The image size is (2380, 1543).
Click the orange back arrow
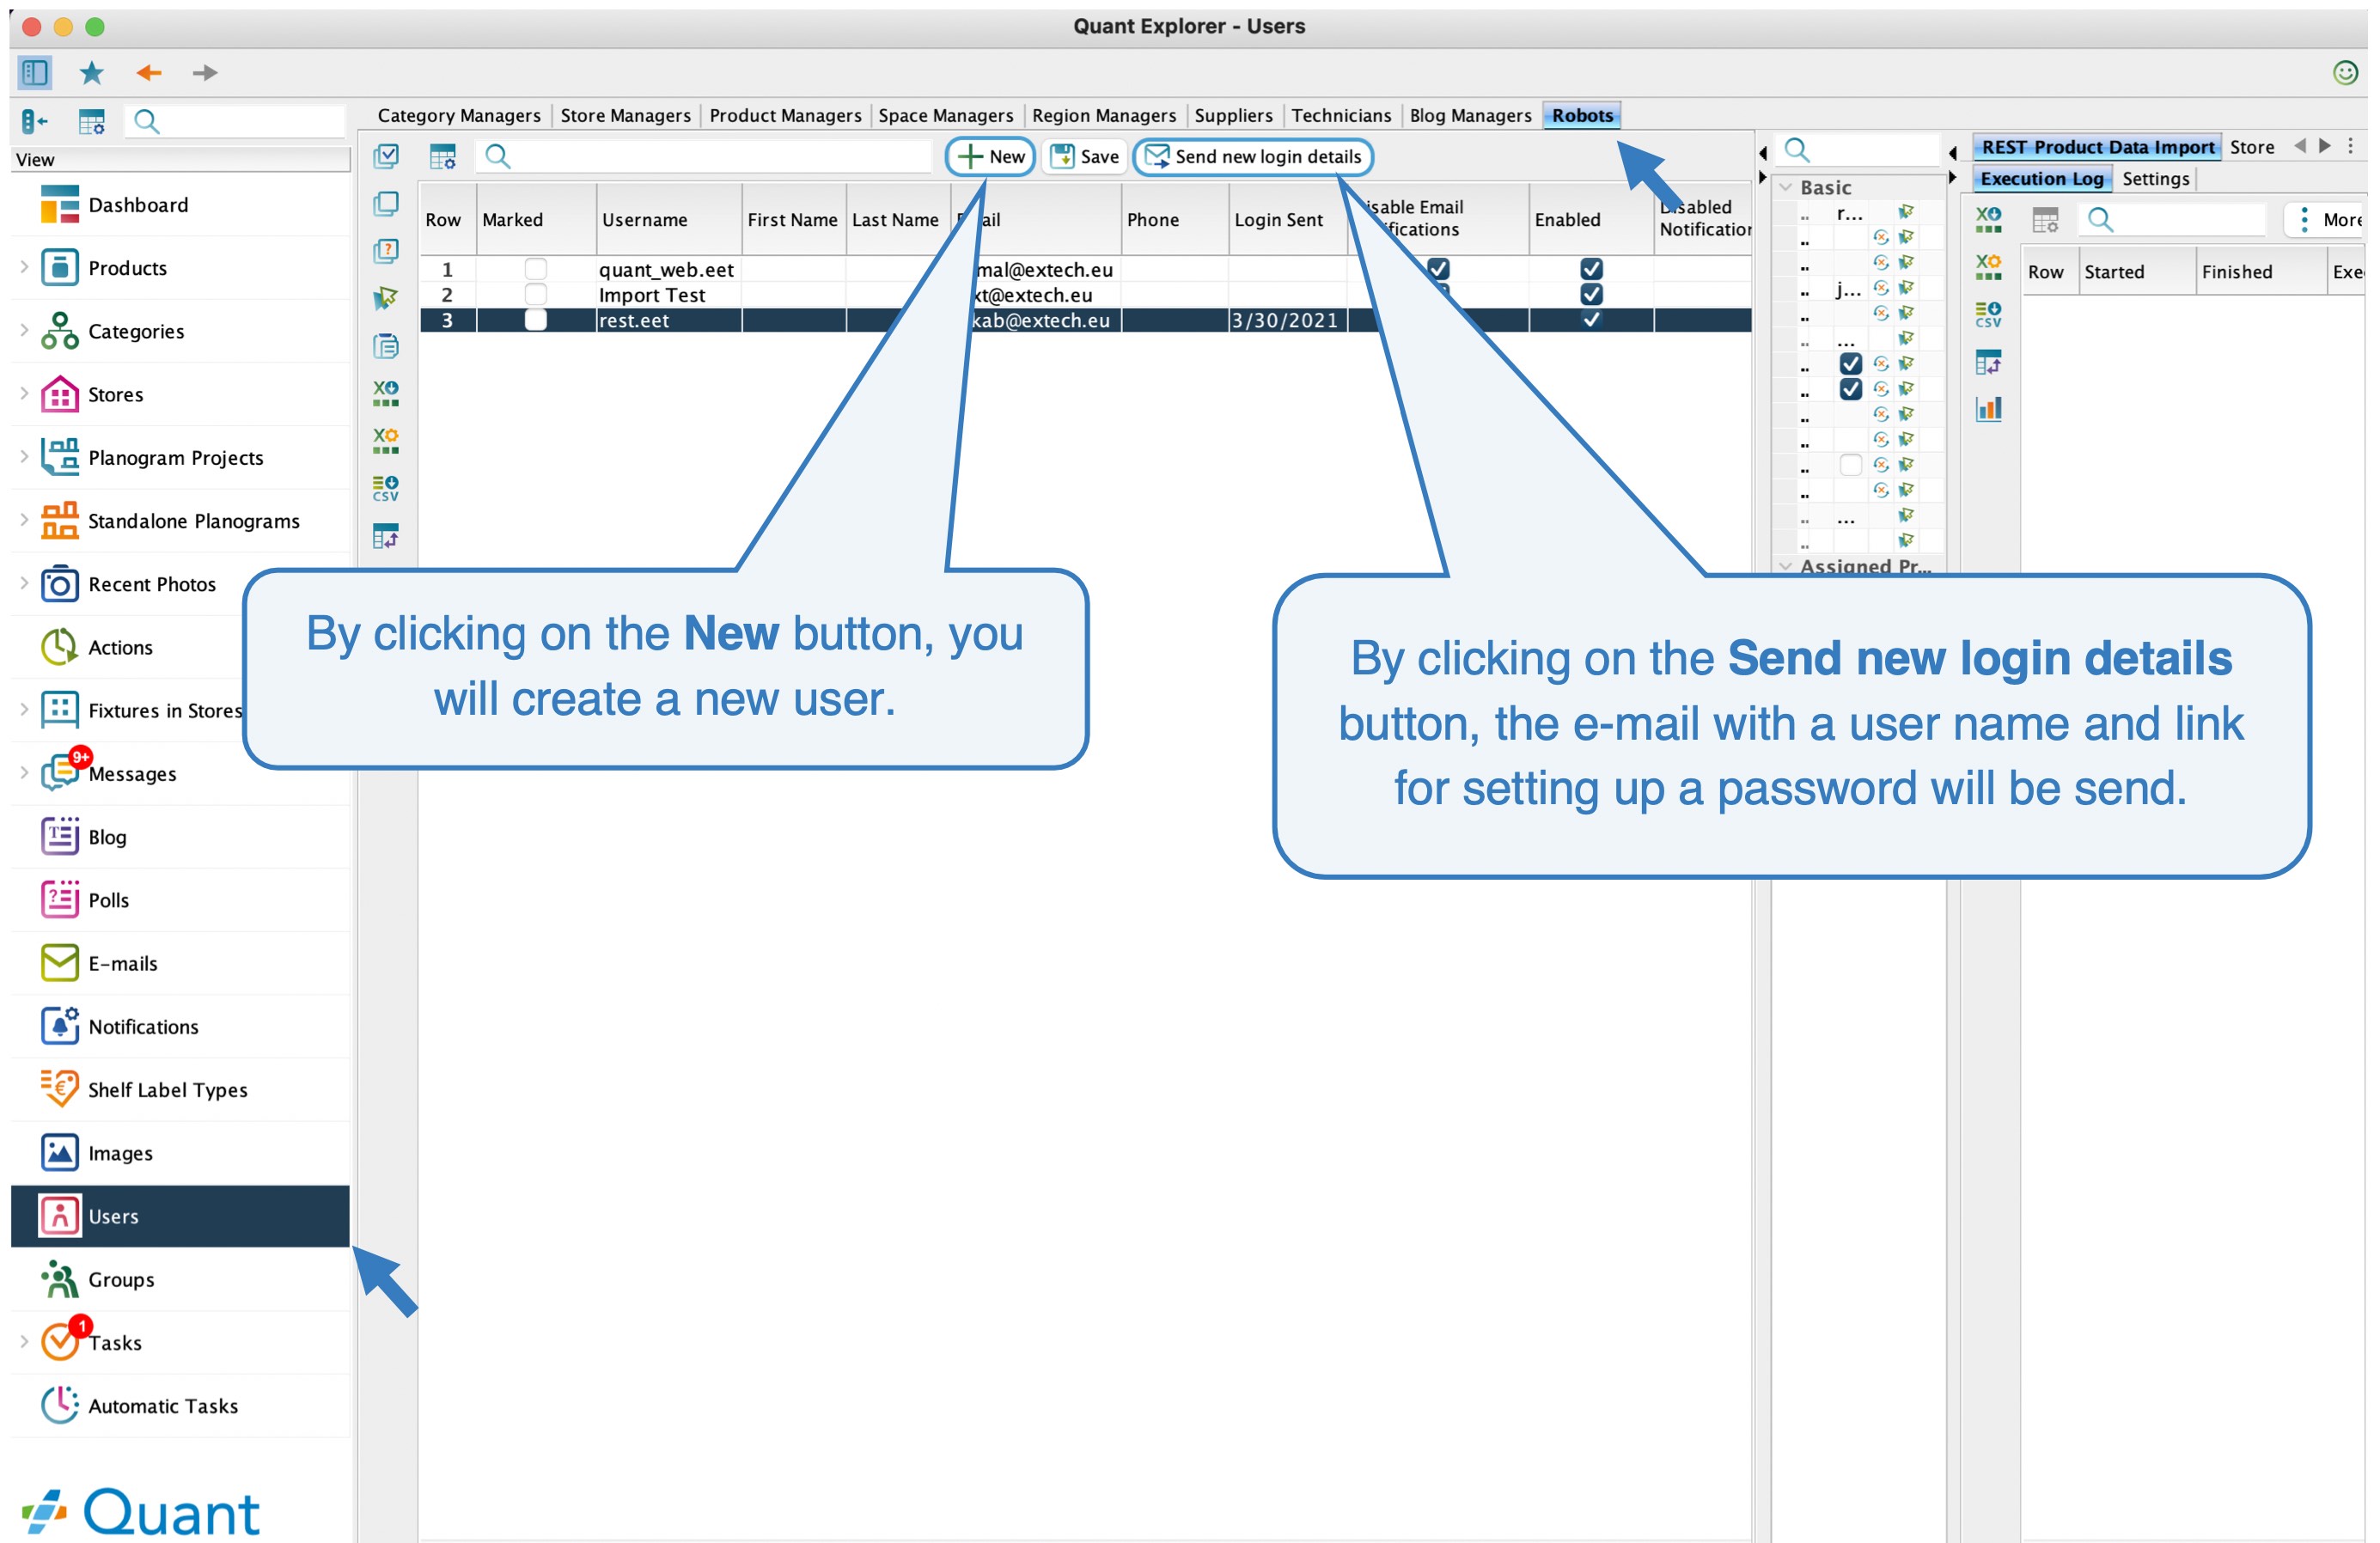(x=149, y=72)
